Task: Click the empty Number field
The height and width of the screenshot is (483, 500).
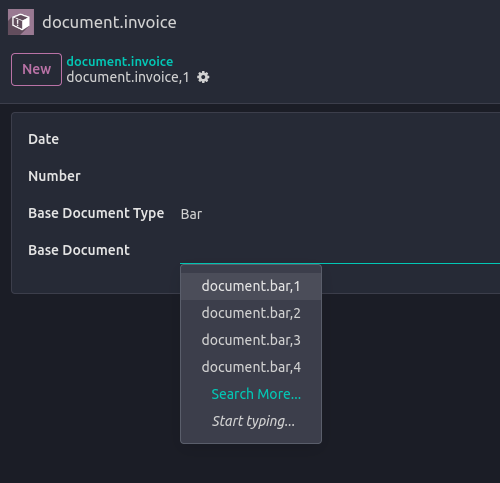Action: tap(340, 176)
